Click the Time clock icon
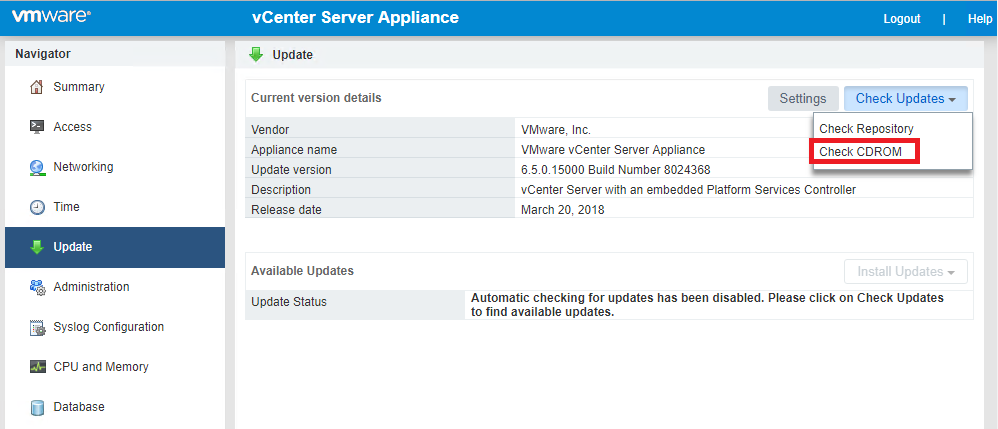The image size is (998, 429). (x=38, y=207)
